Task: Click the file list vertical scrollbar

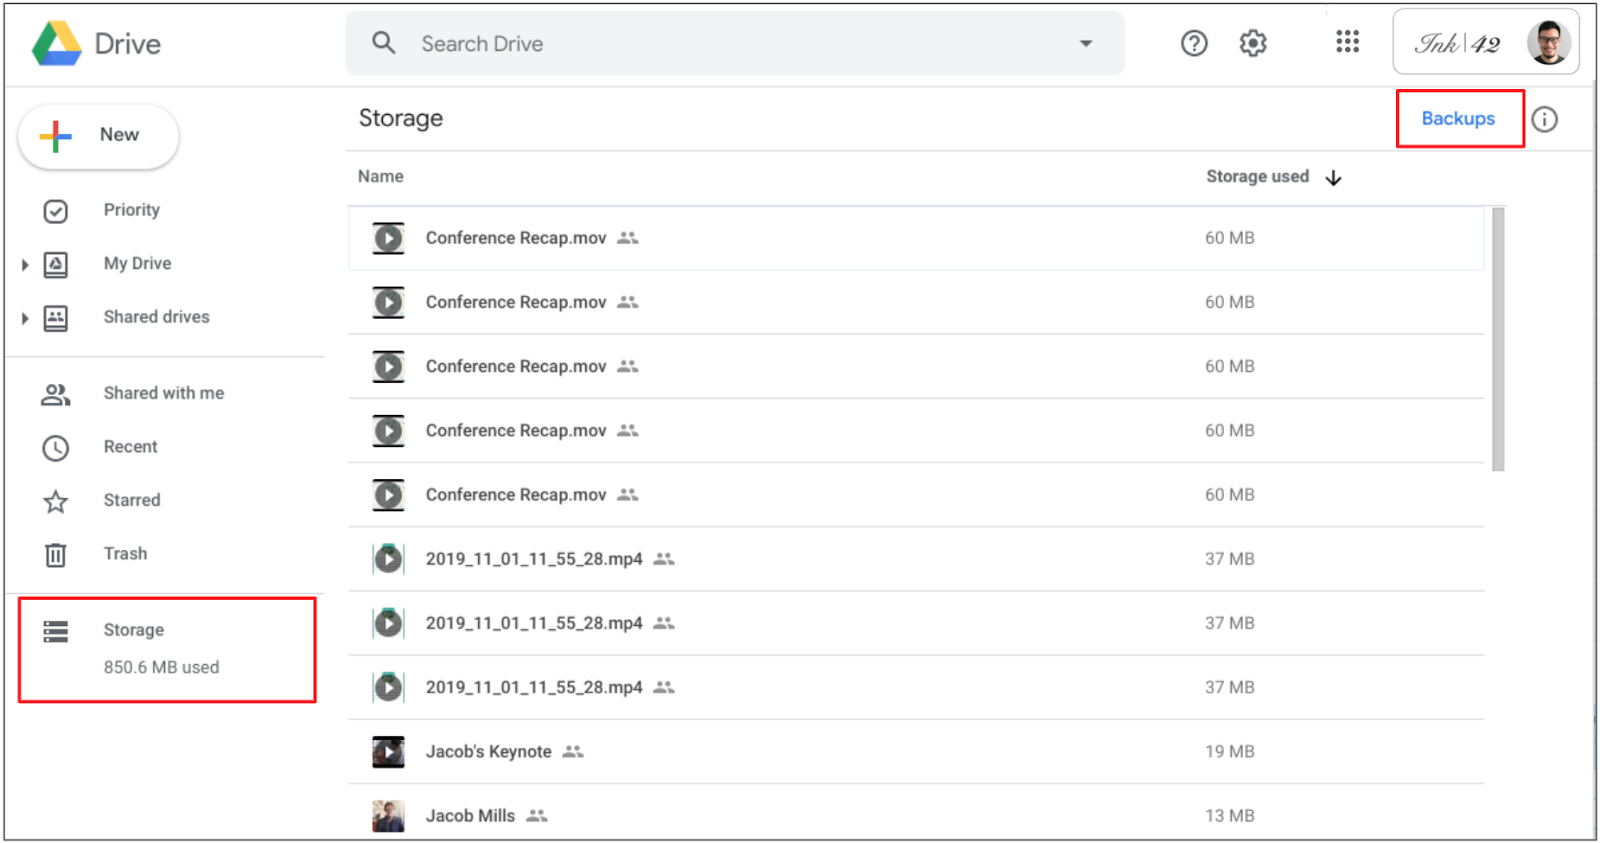Action: tap(1497, 340)
